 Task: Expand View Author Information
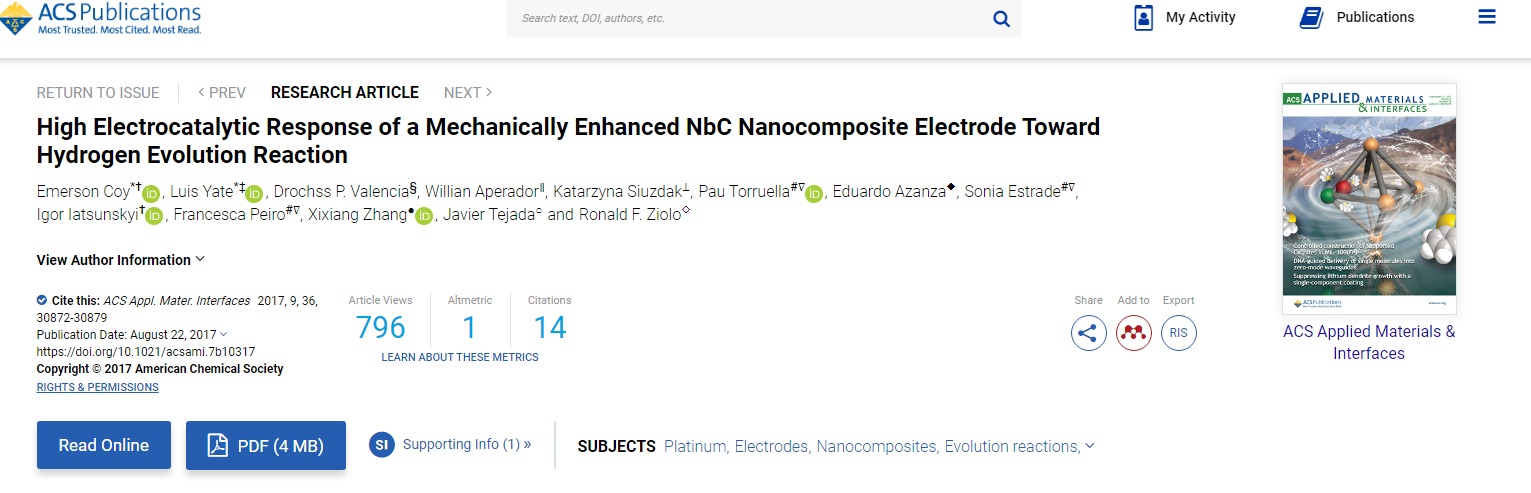[x=121, y=260]
